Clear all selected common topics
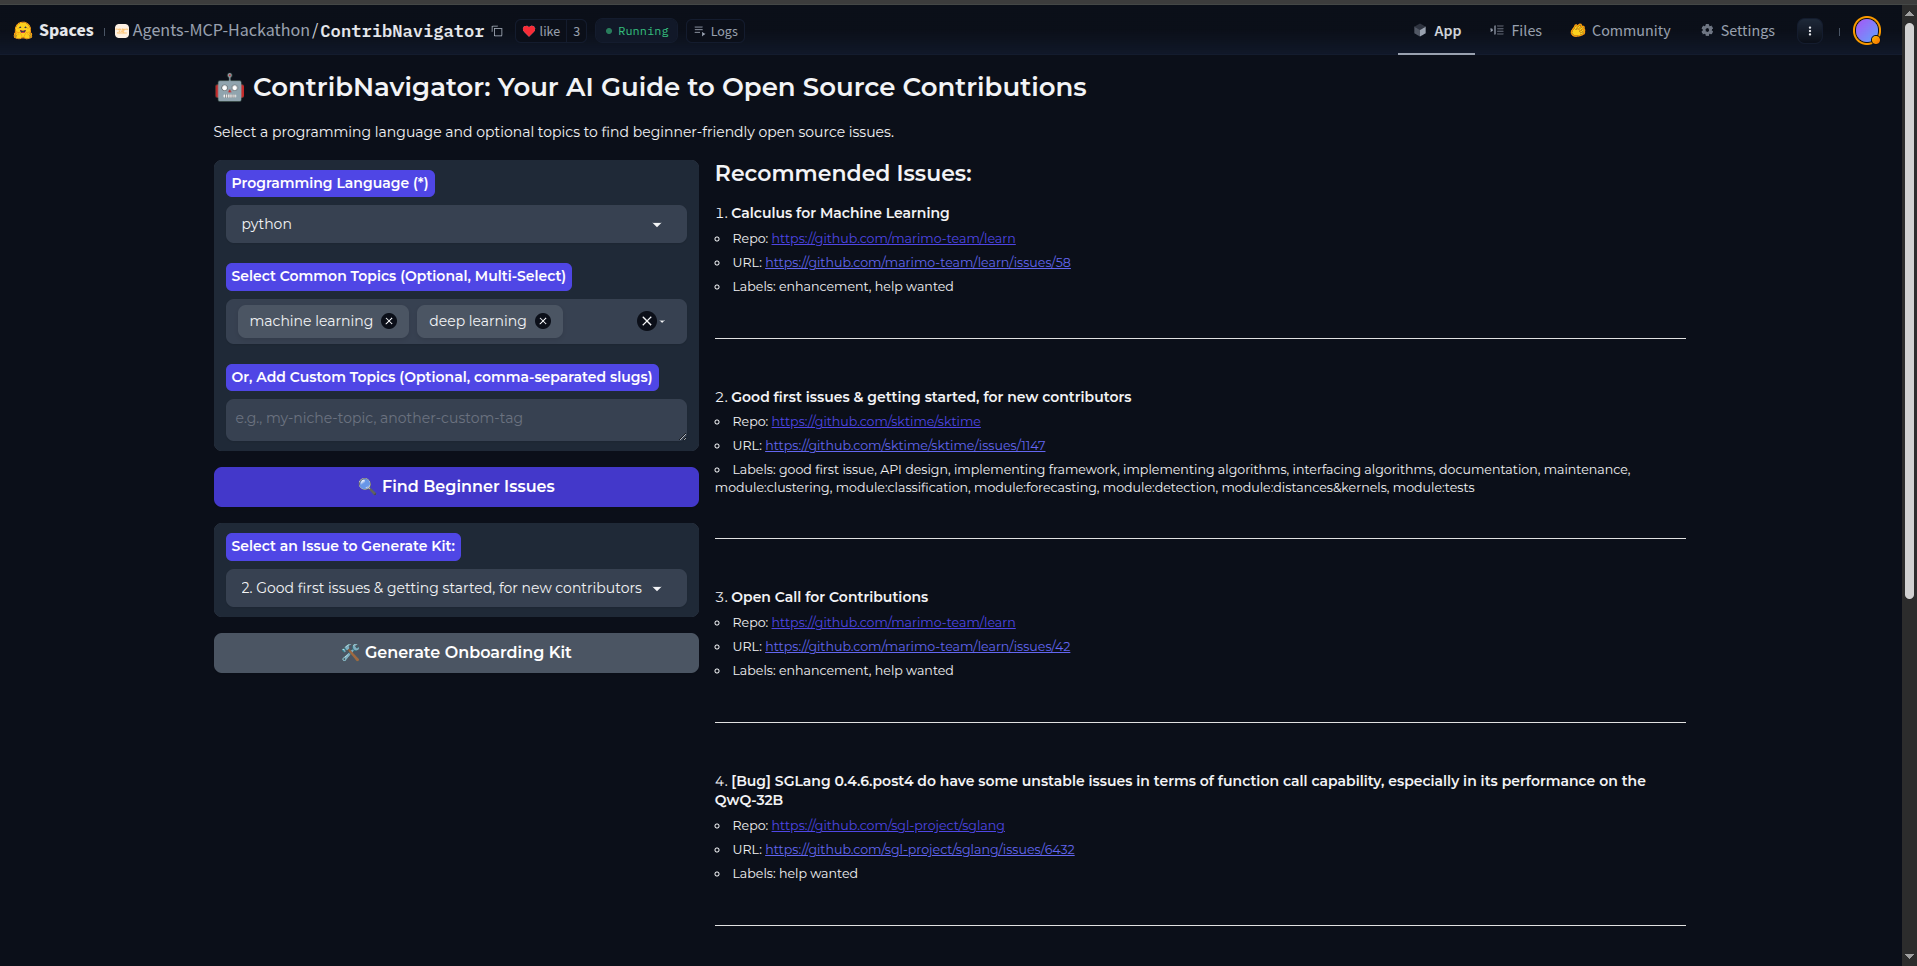 pos(647,321)
